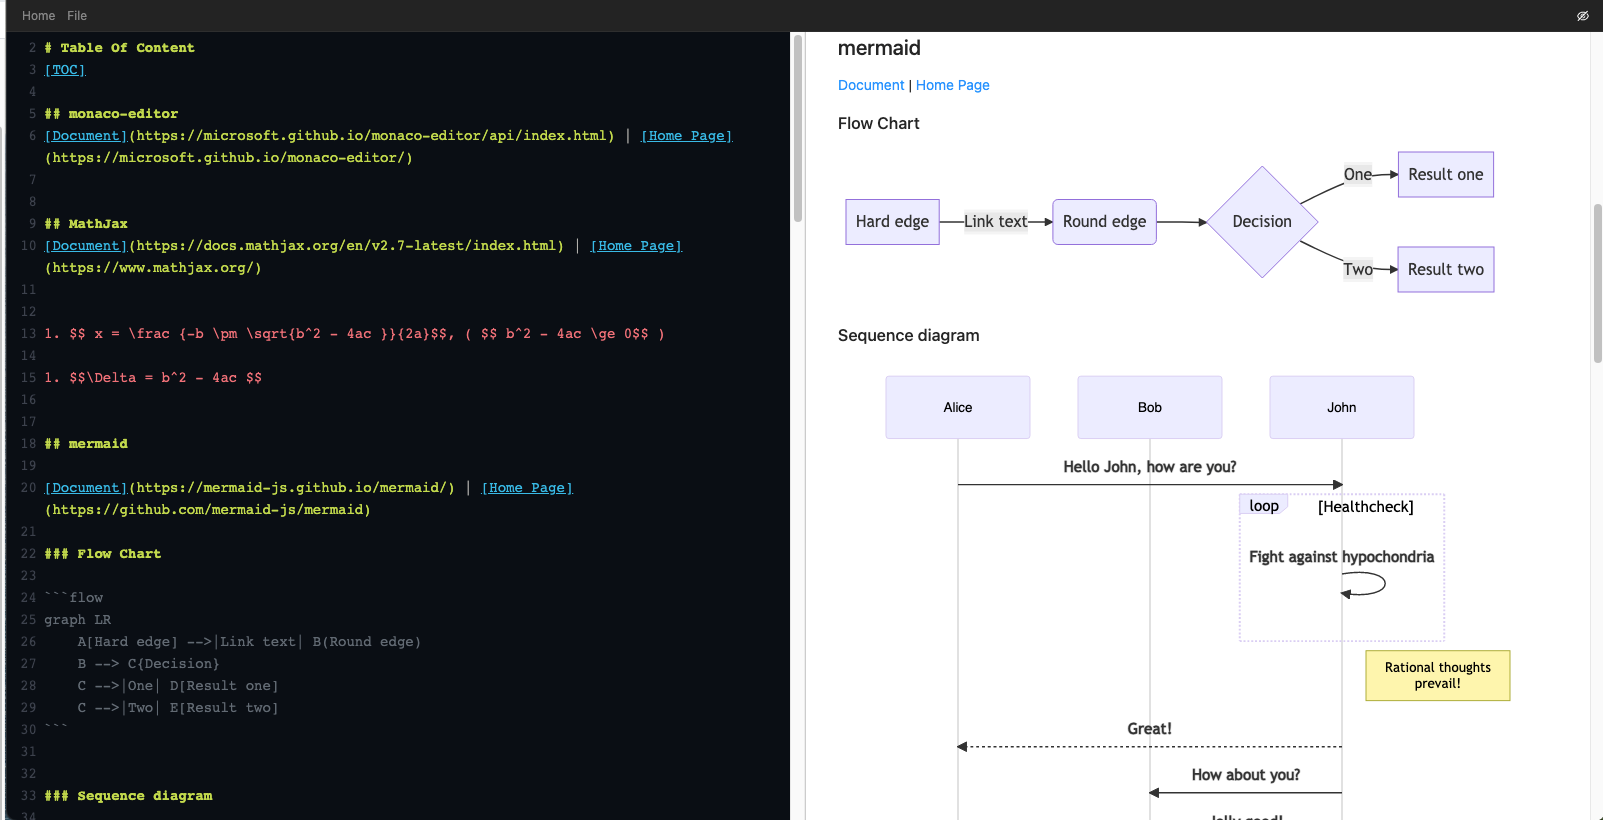Click the 'Rational thoughts prevail!' yellow note

(1438, 676)
